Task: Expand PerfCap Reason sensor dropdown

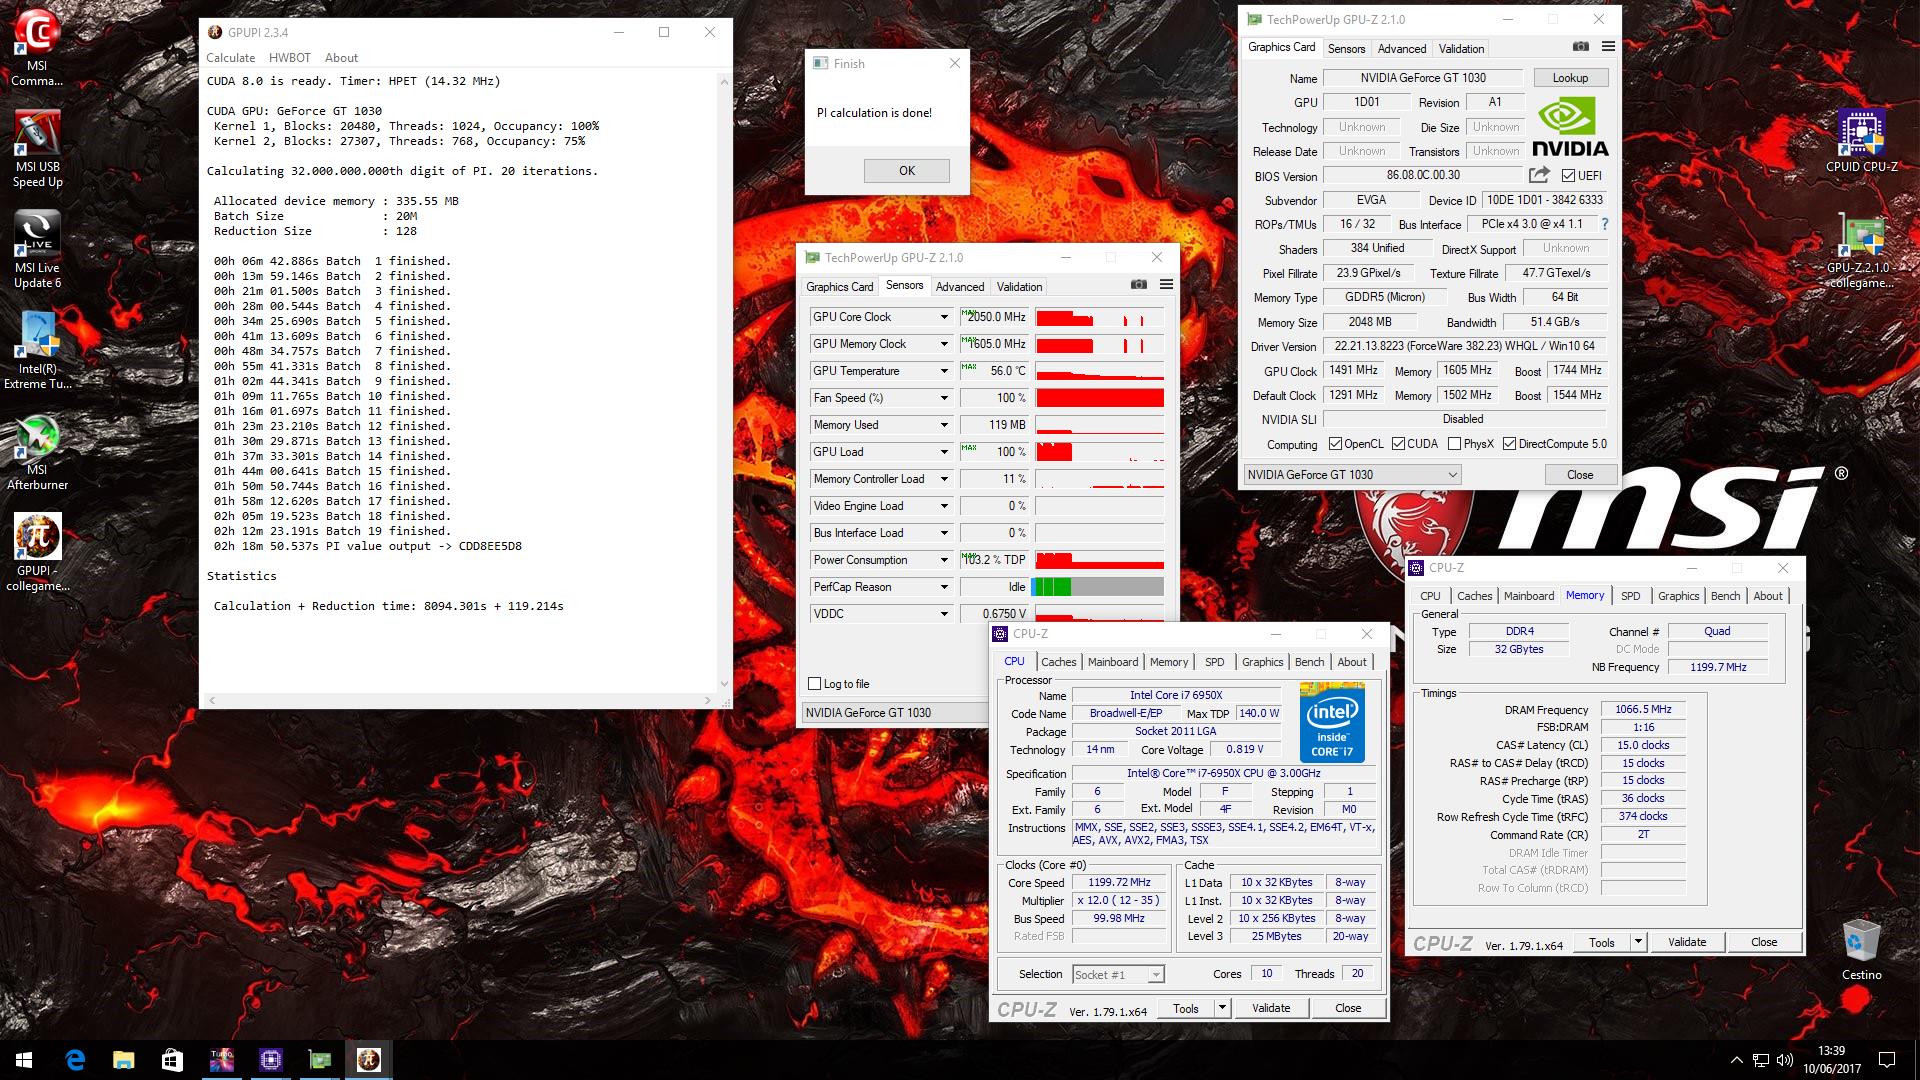Action: pos(943,587)
